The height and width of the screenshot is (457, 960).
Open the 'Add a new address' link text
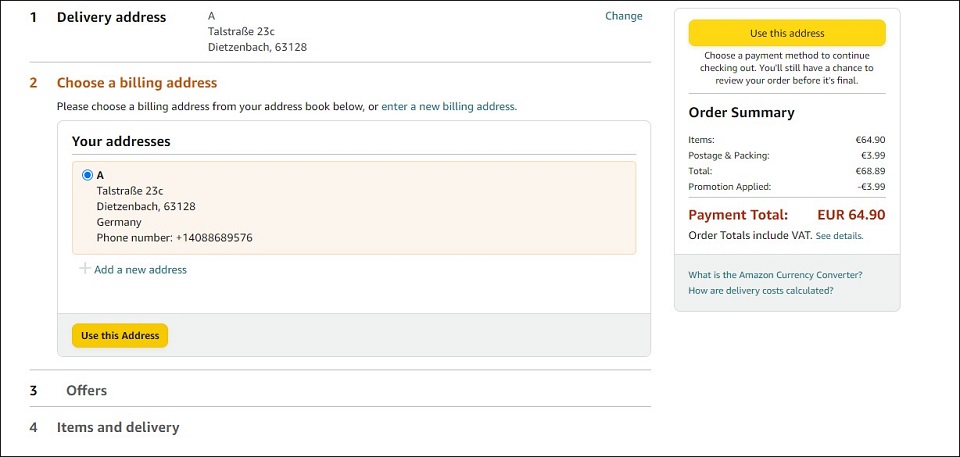(x=140, y=270)
